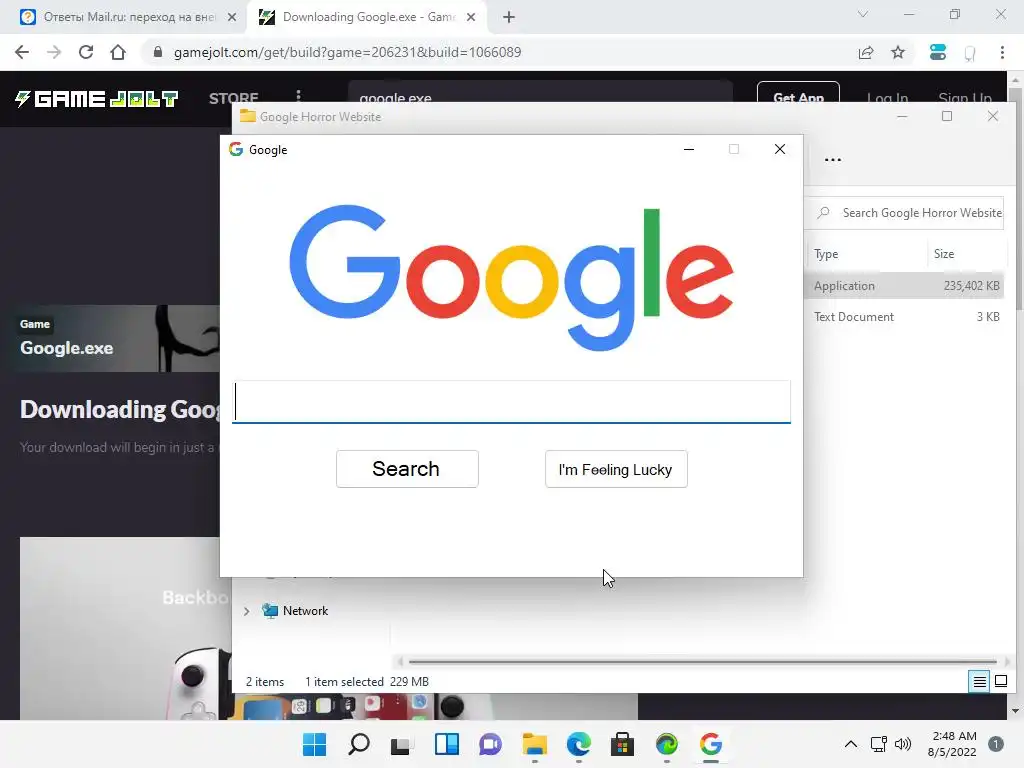Focus the Google search text field
The width and height of the screenshot is (1024, 768).
511,402
